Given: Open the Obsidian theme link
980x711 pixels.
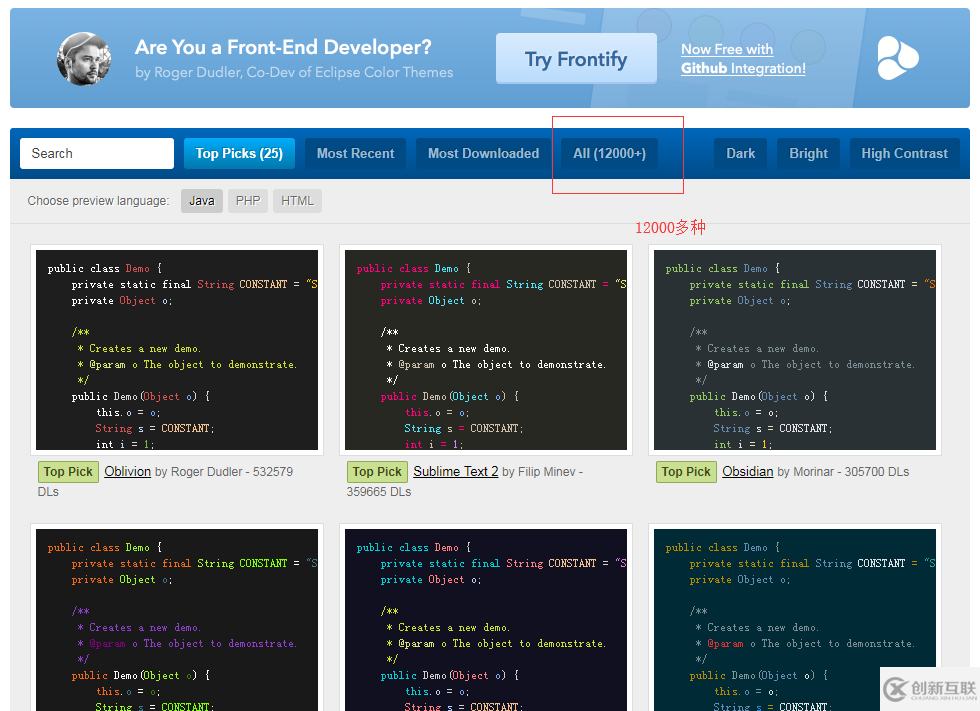Looking at the screenshot, I should 747,472.
